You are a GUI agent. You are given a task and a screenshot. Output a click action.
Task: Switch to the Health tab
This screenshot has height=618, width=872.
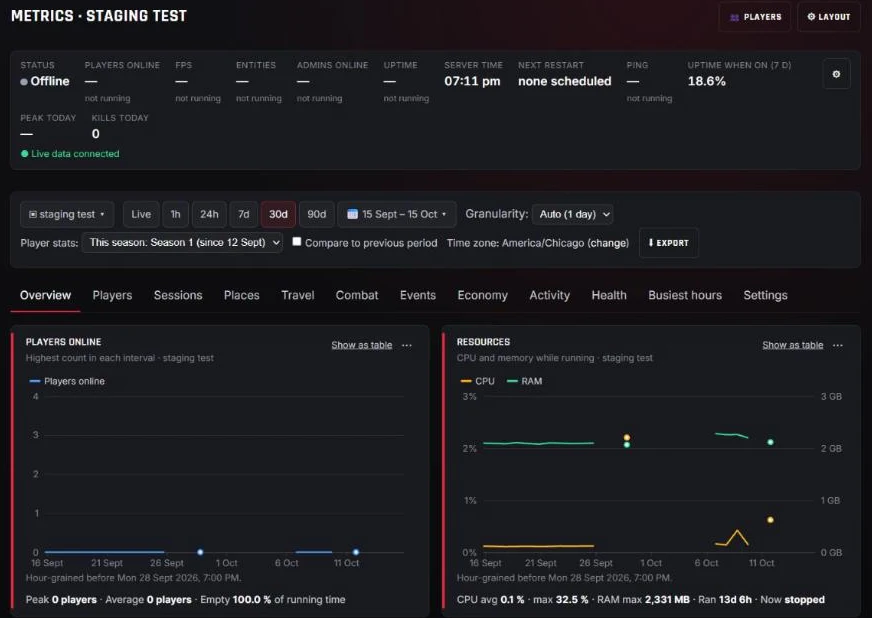[609, 295]
